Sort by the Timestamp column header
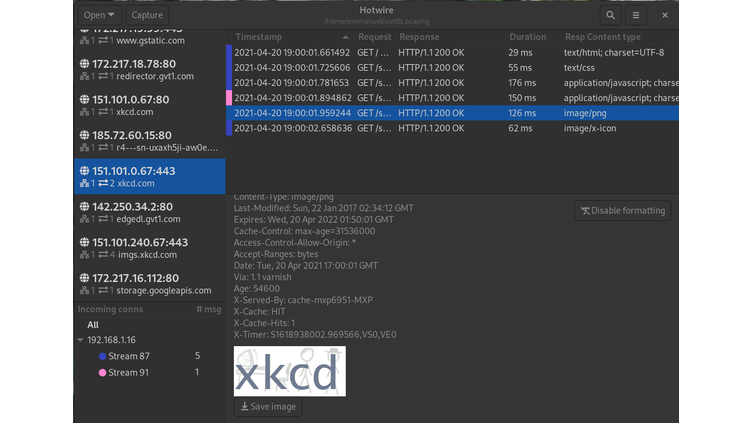Screen dimensions: 752x423 click(x=258, y=36)
